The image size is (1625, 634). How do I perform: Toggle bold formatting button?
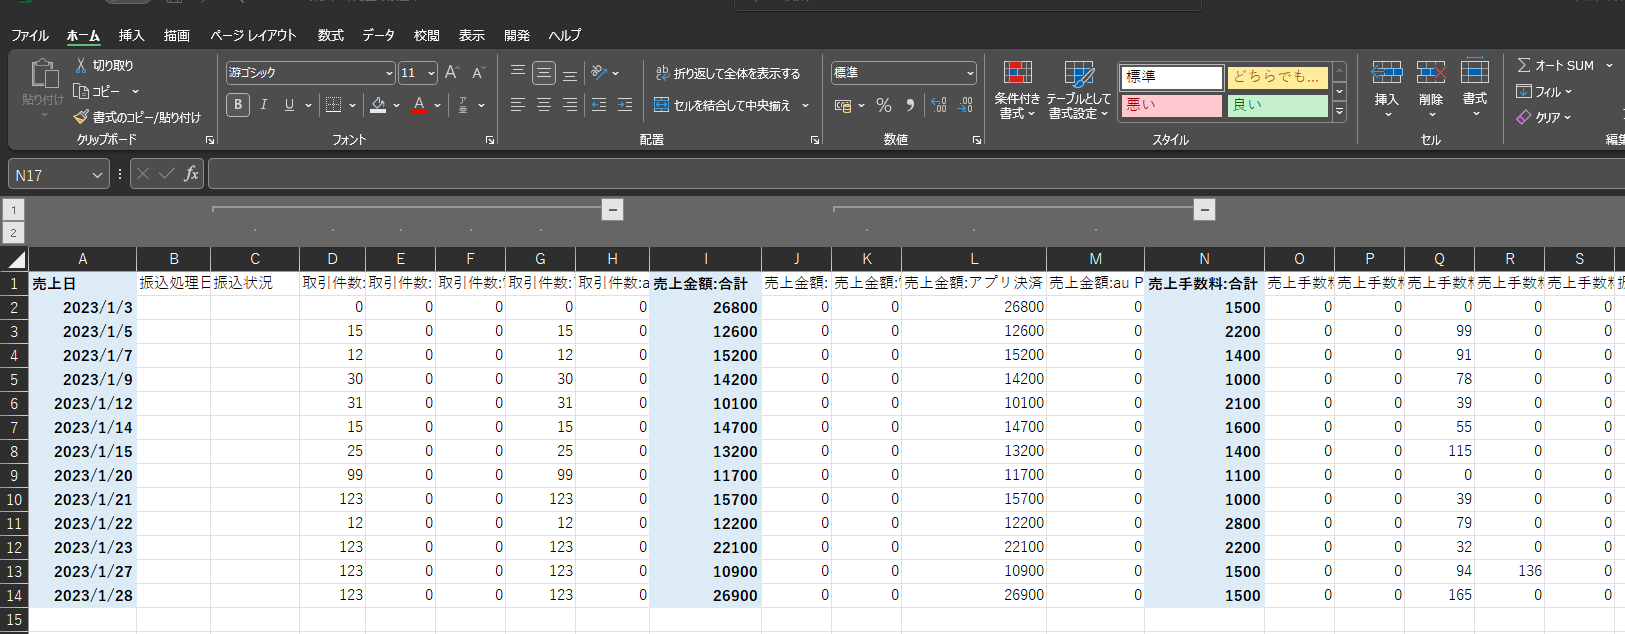coord(238,105)
